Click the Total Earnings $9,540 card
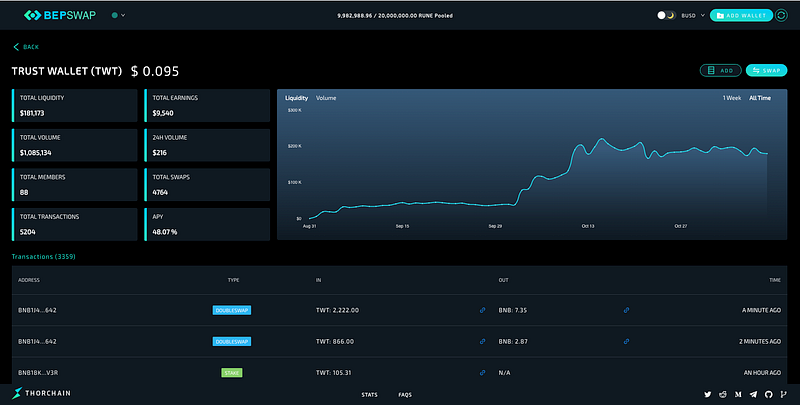 [207, 106]
